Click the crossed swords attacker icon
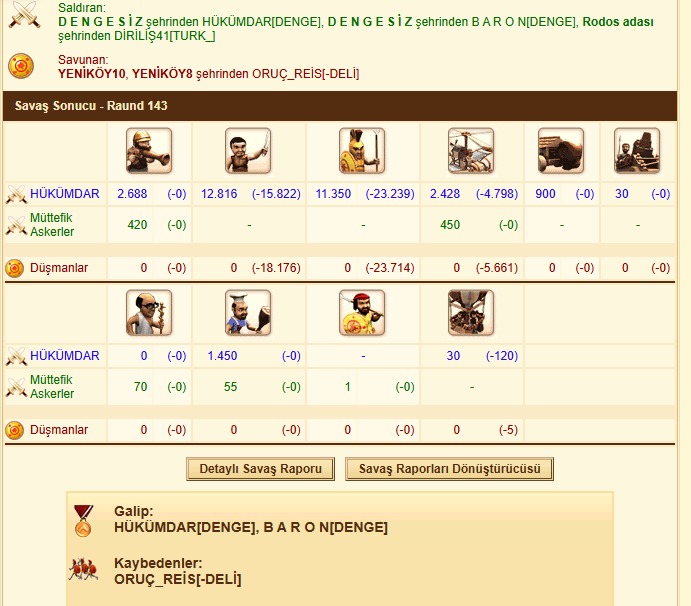 click(25, 15)
